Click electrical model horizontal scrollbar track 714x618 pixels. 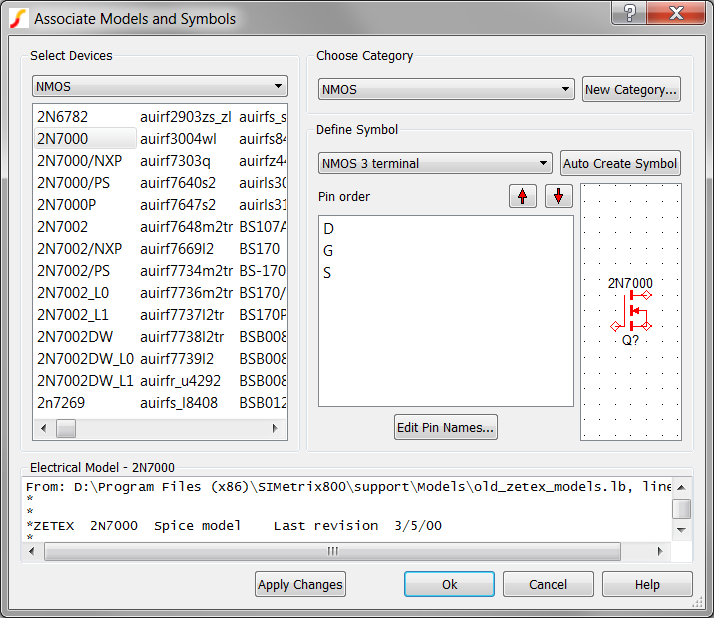[500, 551]
